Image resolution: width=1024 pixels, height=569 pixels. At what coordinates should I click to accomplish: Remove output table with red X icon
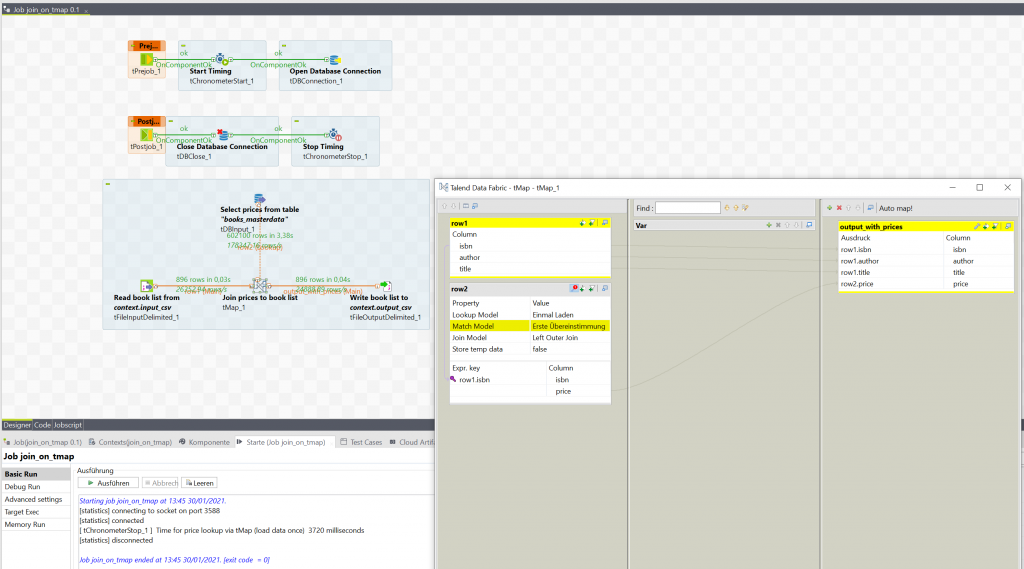click(839, 207)
